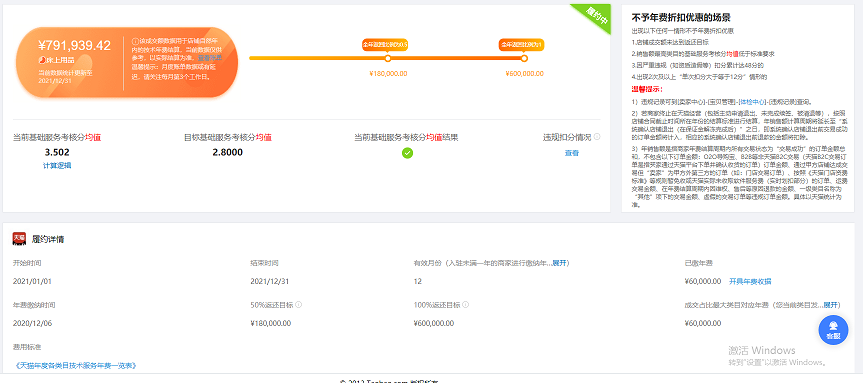The image size is (863, 383).
Task: Show info tooltip beside 100%返还目标
Action: pos(466,304)
